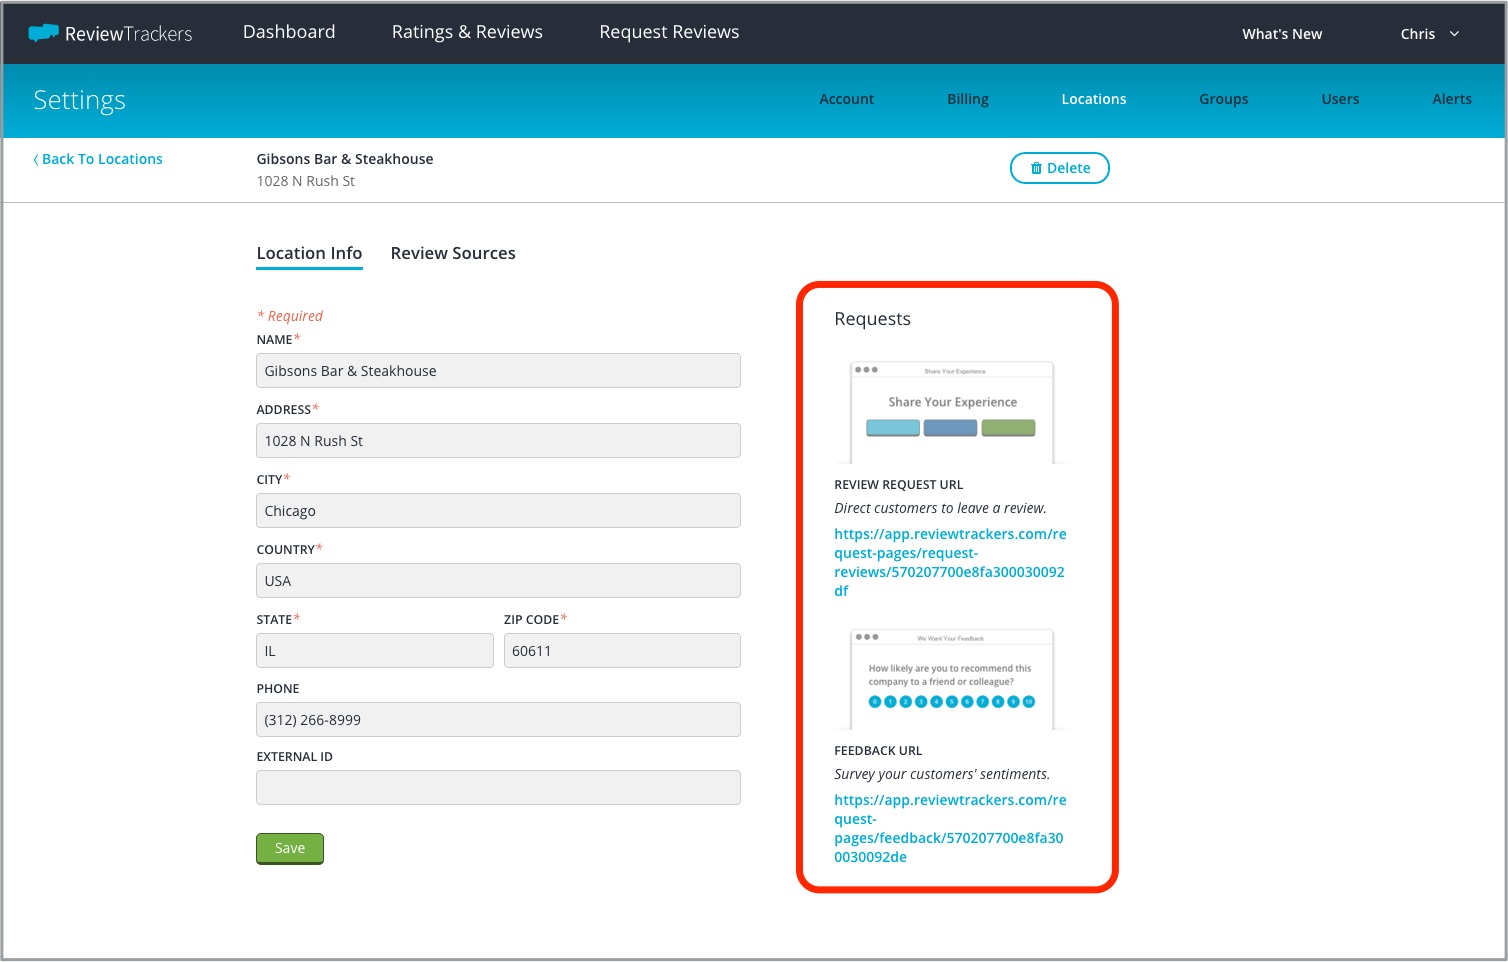Select the Locations settings tab
1508x962 pixels.
pyautogui.click(x=1094, y=99)
